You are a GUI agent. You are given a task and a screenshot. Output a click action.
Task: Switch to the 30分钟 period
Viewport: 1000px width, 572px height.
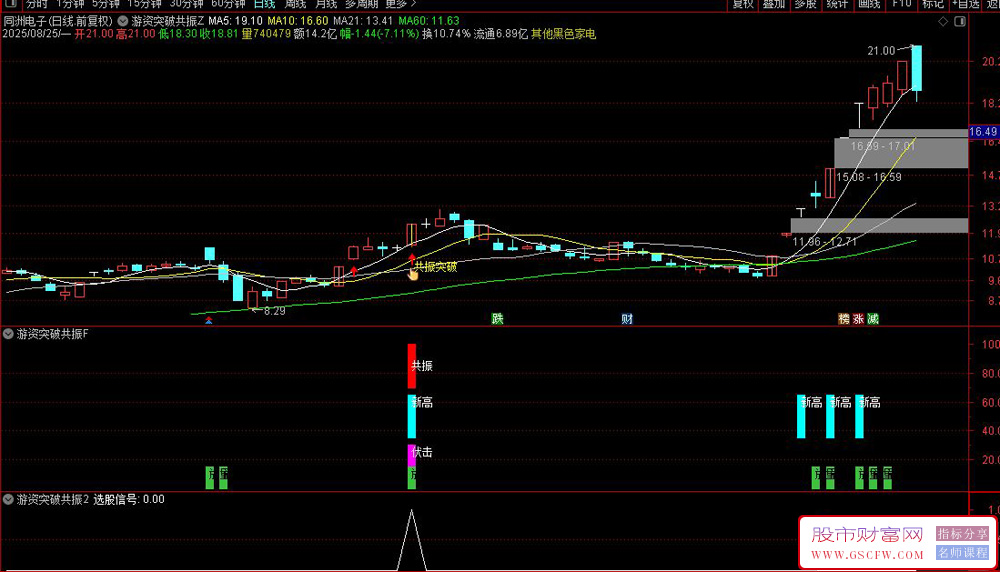click(x=186, y=4)
